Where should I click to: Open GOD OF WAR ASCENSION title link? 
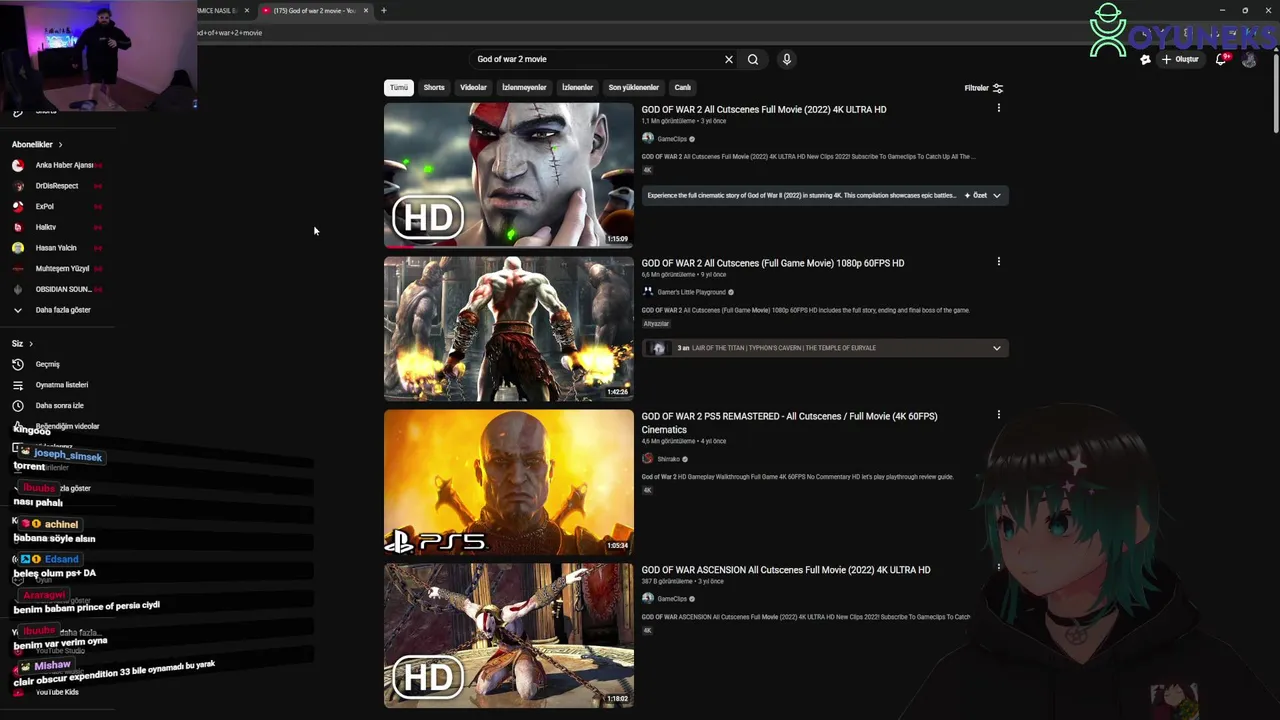786,570
